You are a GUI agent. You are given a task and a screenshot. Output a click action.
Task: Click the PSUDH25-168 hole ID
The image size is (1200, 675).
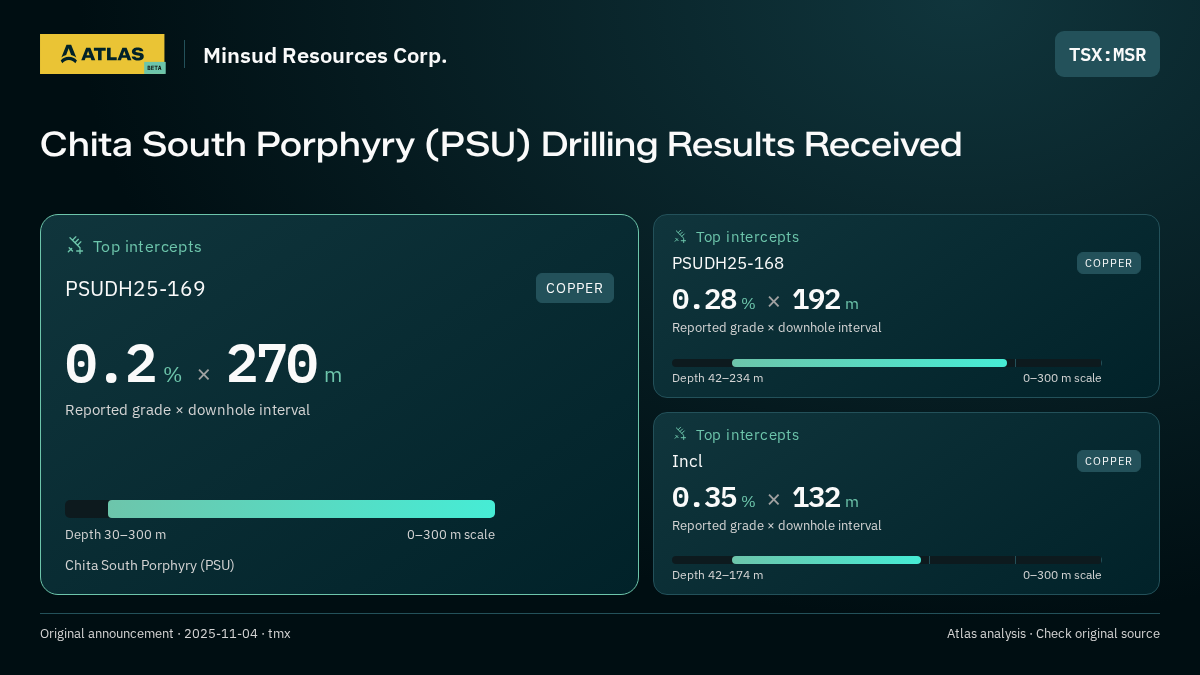(728, 263)
